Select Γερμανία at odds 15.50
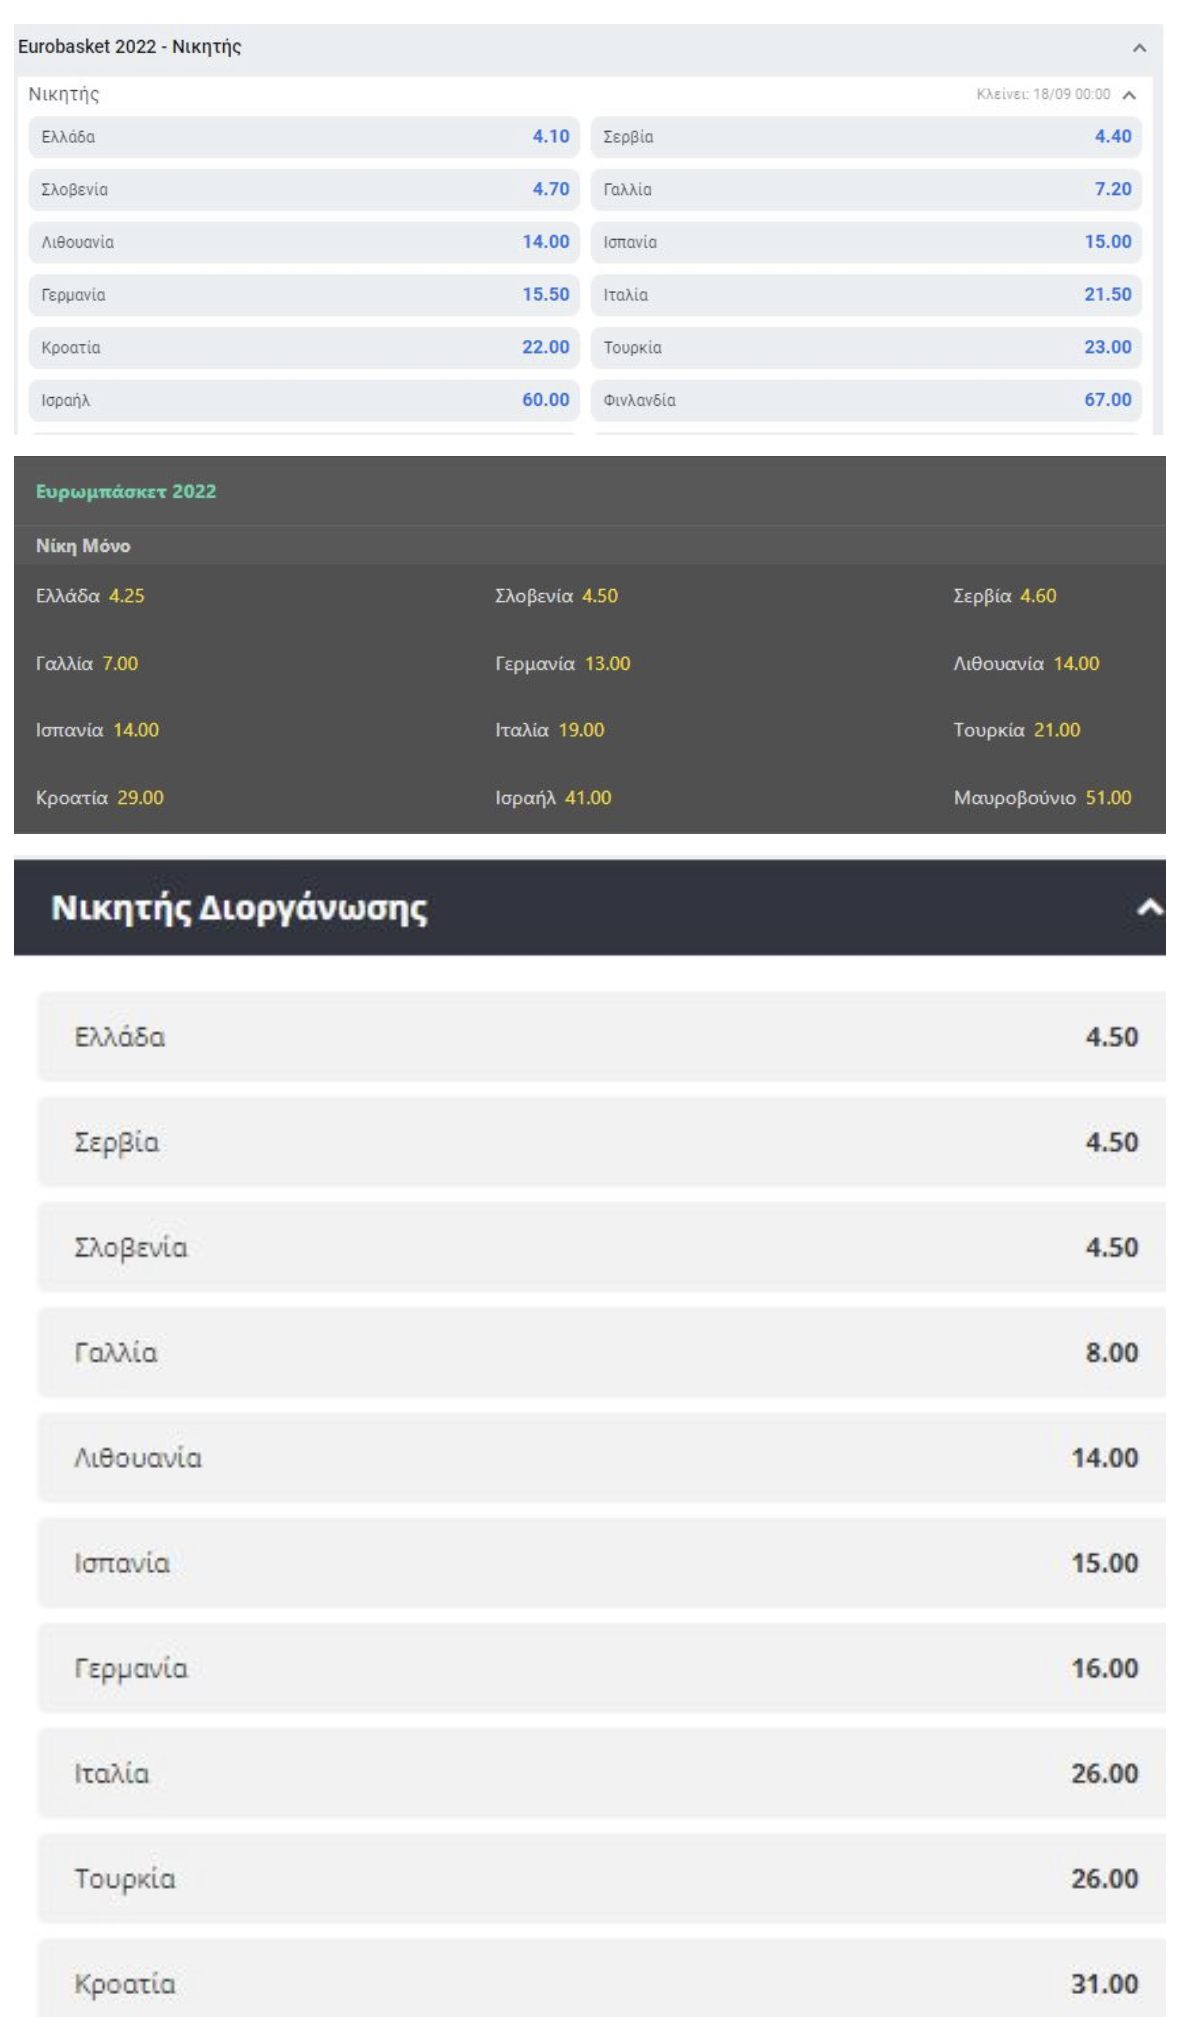1180x2017 pixels. click(304, 295)
